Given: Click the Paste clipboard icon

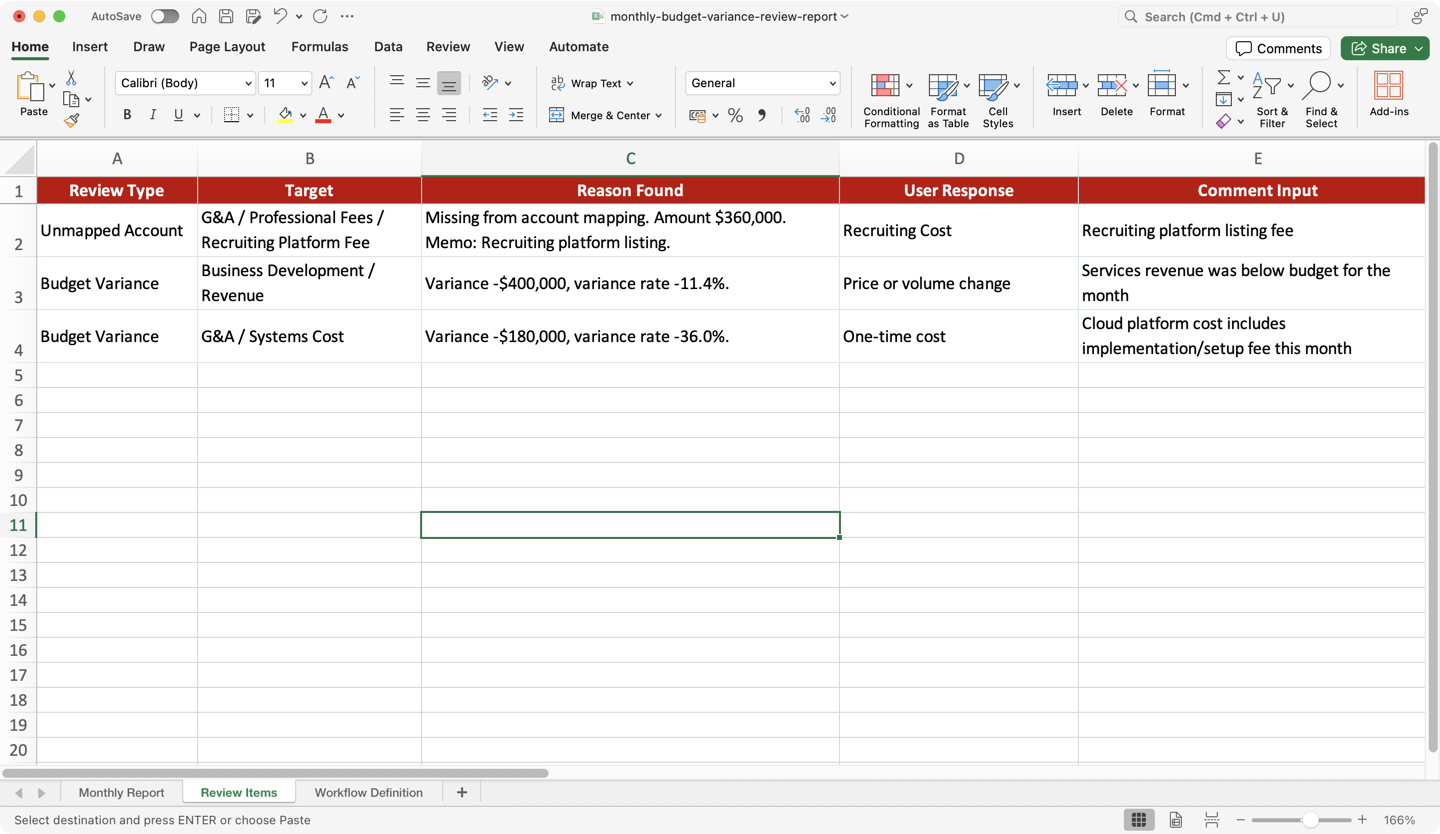Looking at the screenshot, I should tap(30, 87).
